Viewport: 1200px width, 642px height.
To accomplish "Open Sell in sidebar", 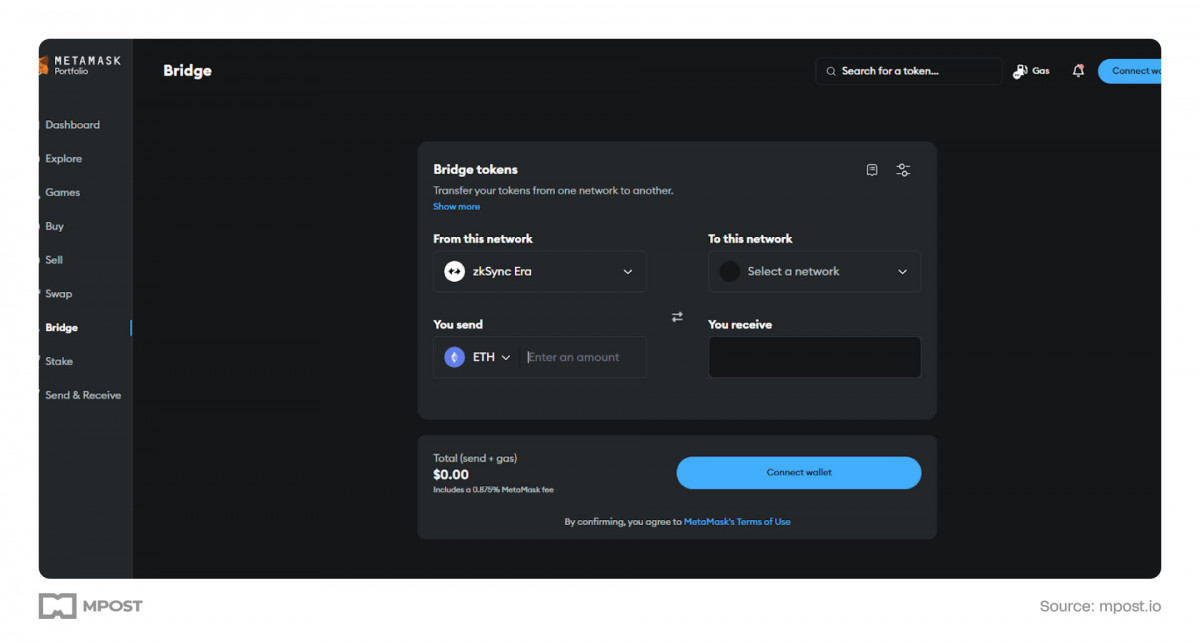I will tap(54, 260).
